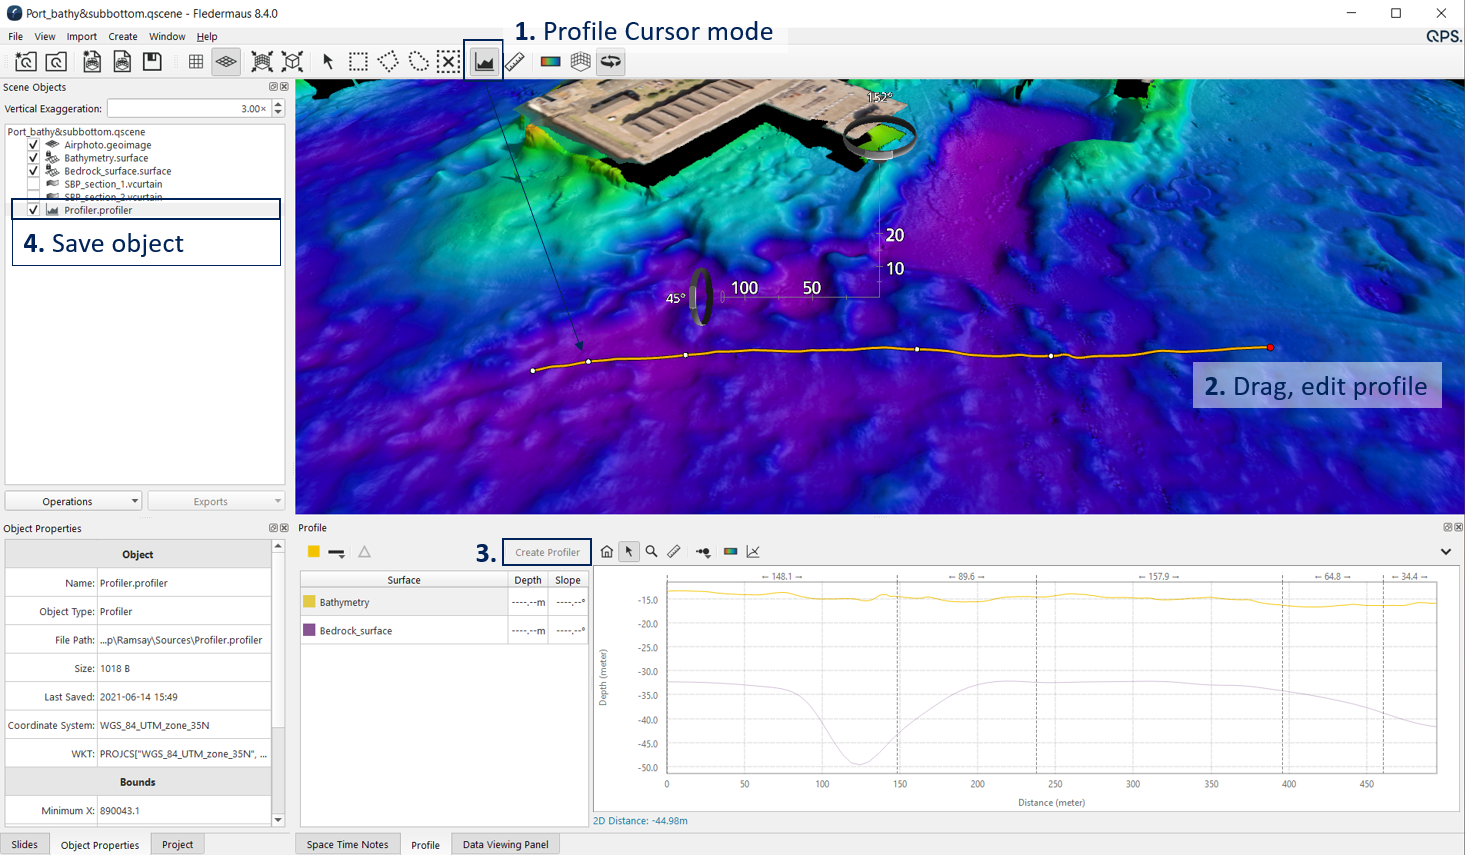The image size is (1465, 855).
Task: Select the zoom magnifier tool in Profile panel
Action: pyautogui.click(x=651, y=552)
